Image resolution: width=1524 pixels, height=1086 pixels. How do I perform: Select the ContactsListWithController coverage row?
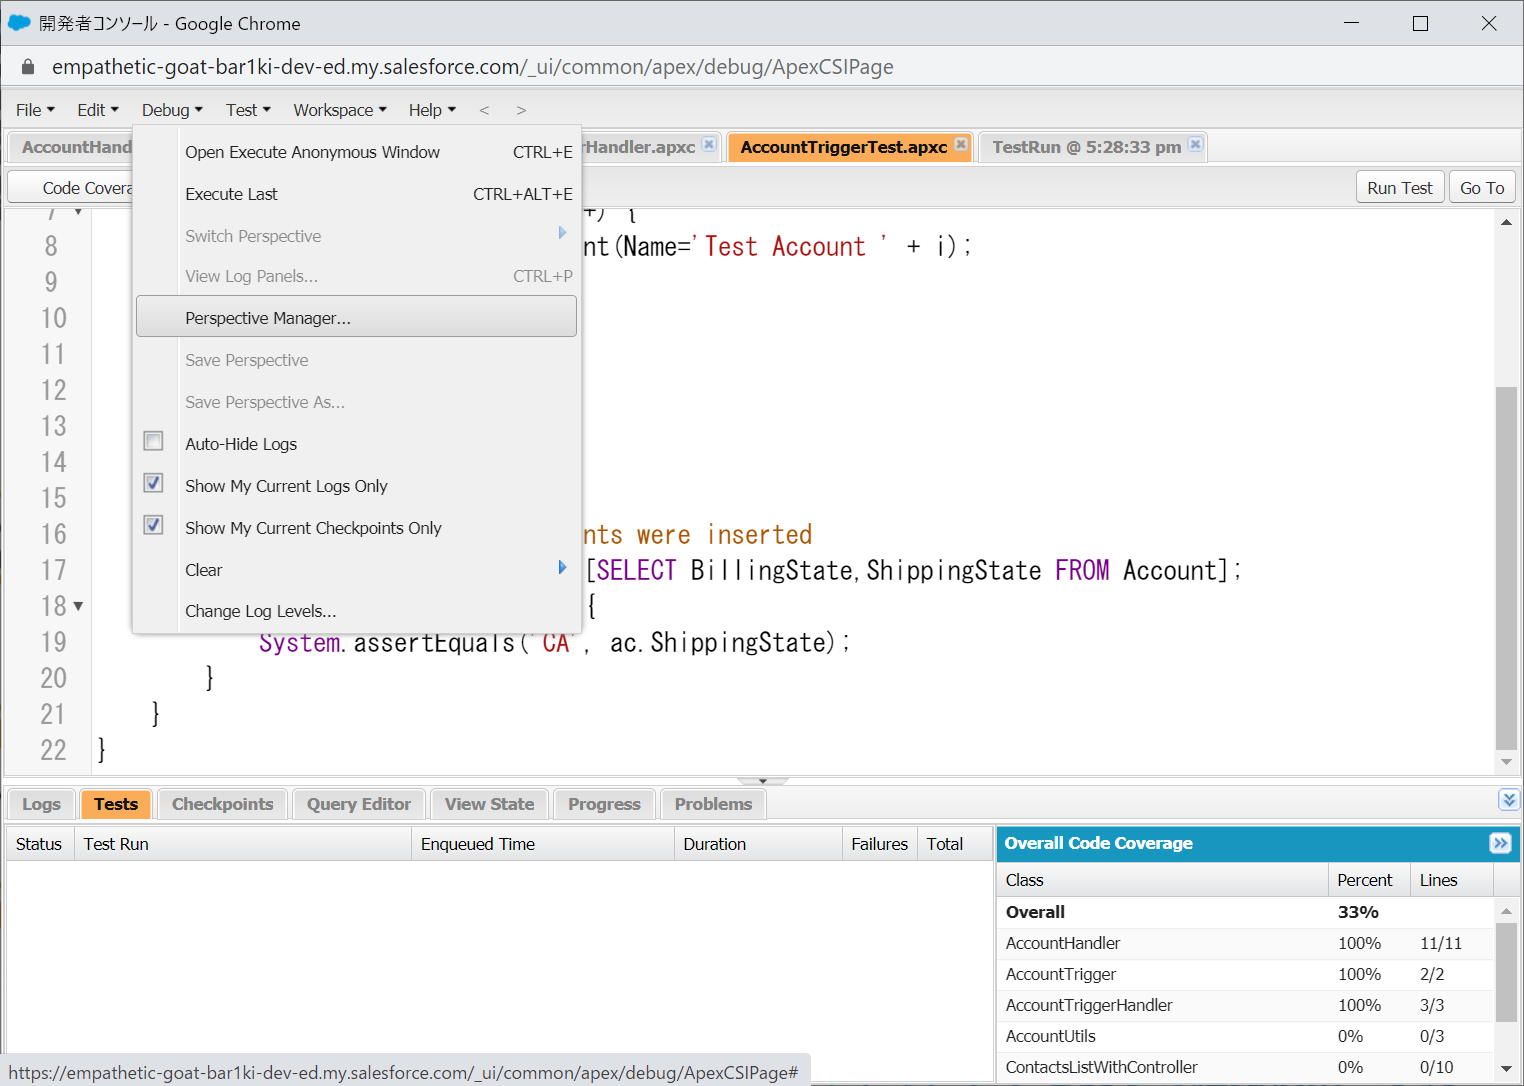(1245, 1067)
